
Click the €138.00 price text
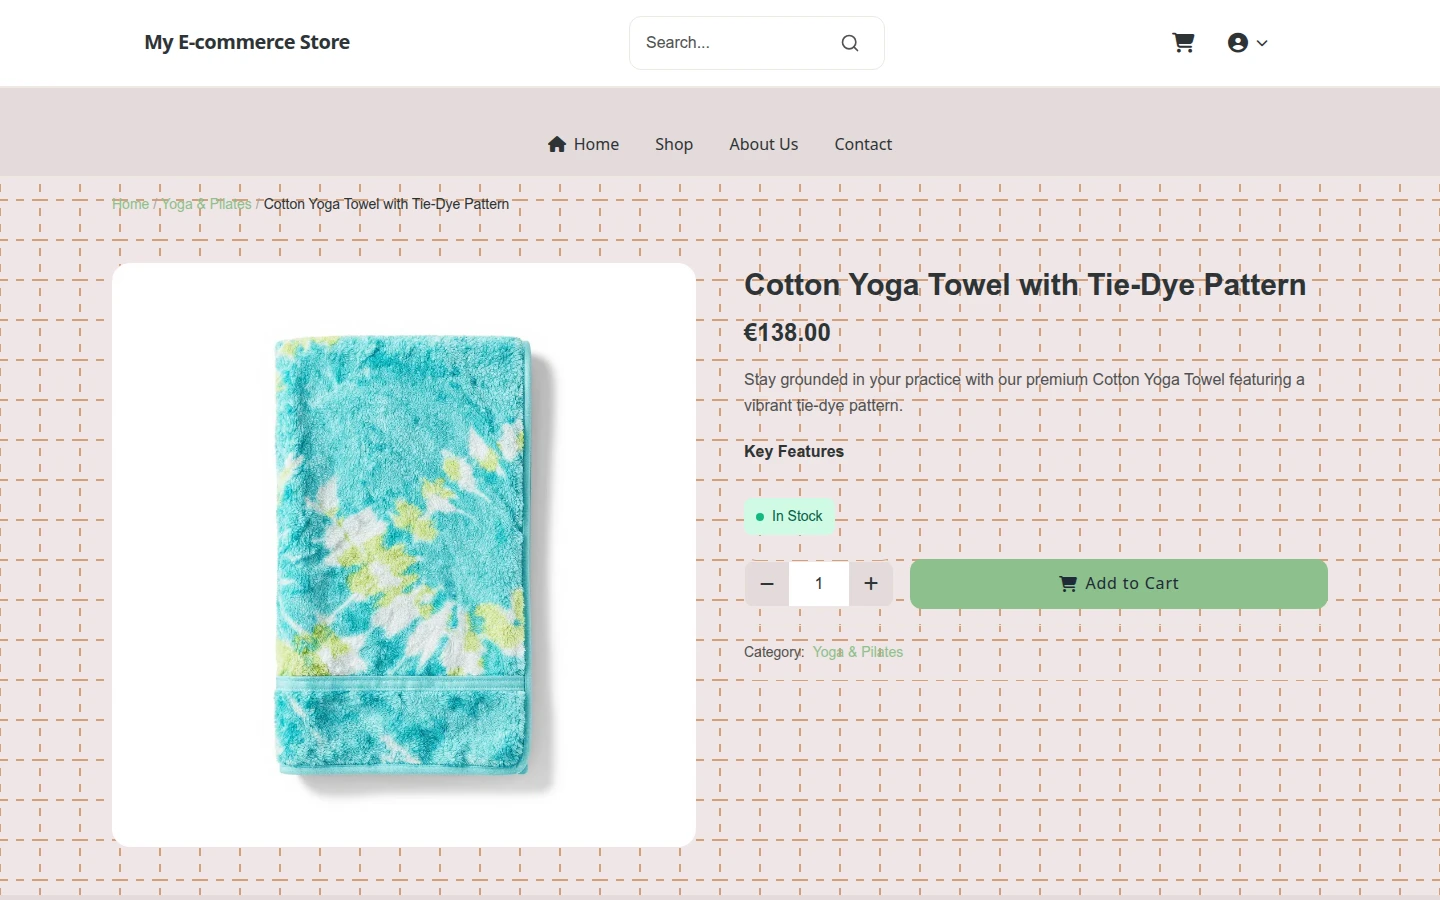click(787, 333)
